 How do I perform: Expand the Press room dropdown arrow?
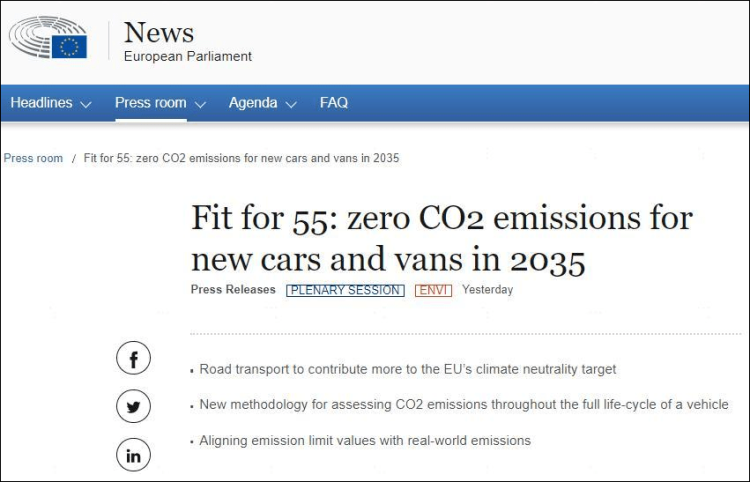click(200, 104)
